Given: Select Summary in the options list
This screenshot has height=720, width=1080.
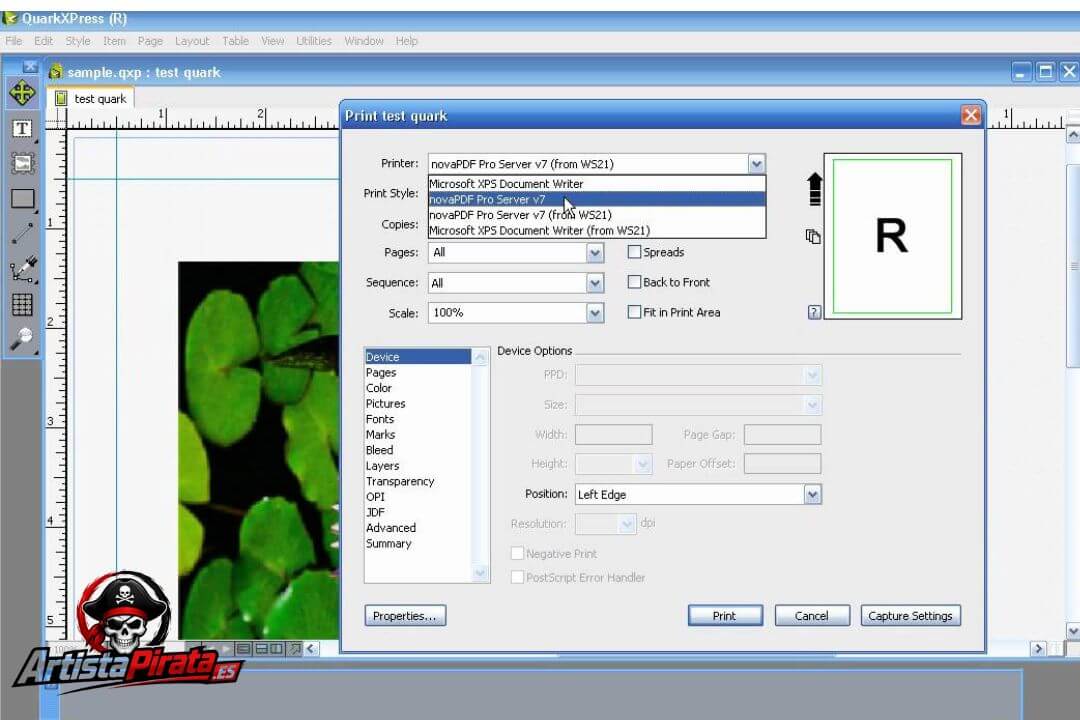Looking at the screenshot, I should click(417, 544).
